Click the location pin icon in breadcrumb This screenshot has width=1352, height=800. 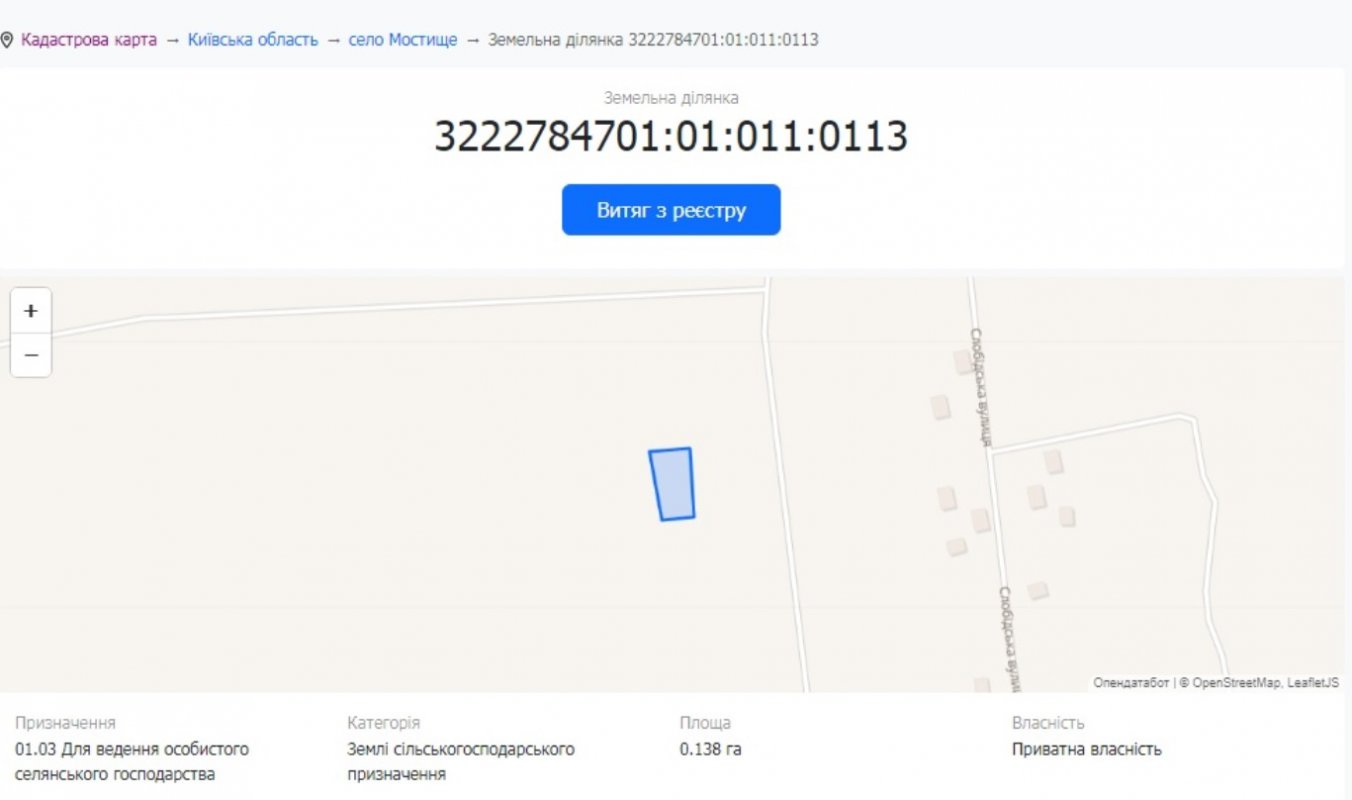pyautogui.click(x=8, y=41)
